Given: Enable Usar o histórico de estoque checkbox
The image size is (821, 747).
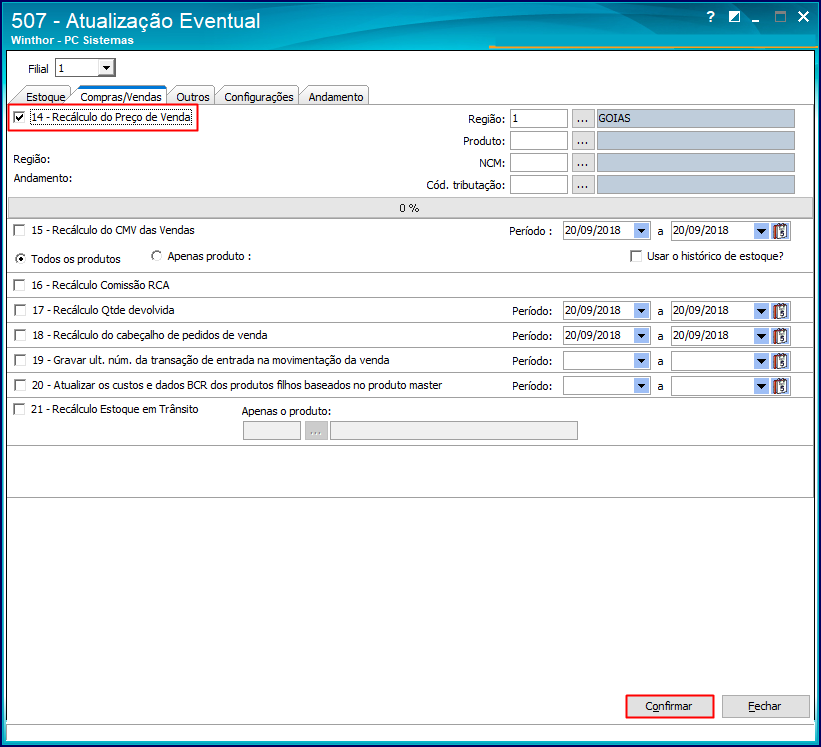Looking at the screenshot, I should pos(636,257).
